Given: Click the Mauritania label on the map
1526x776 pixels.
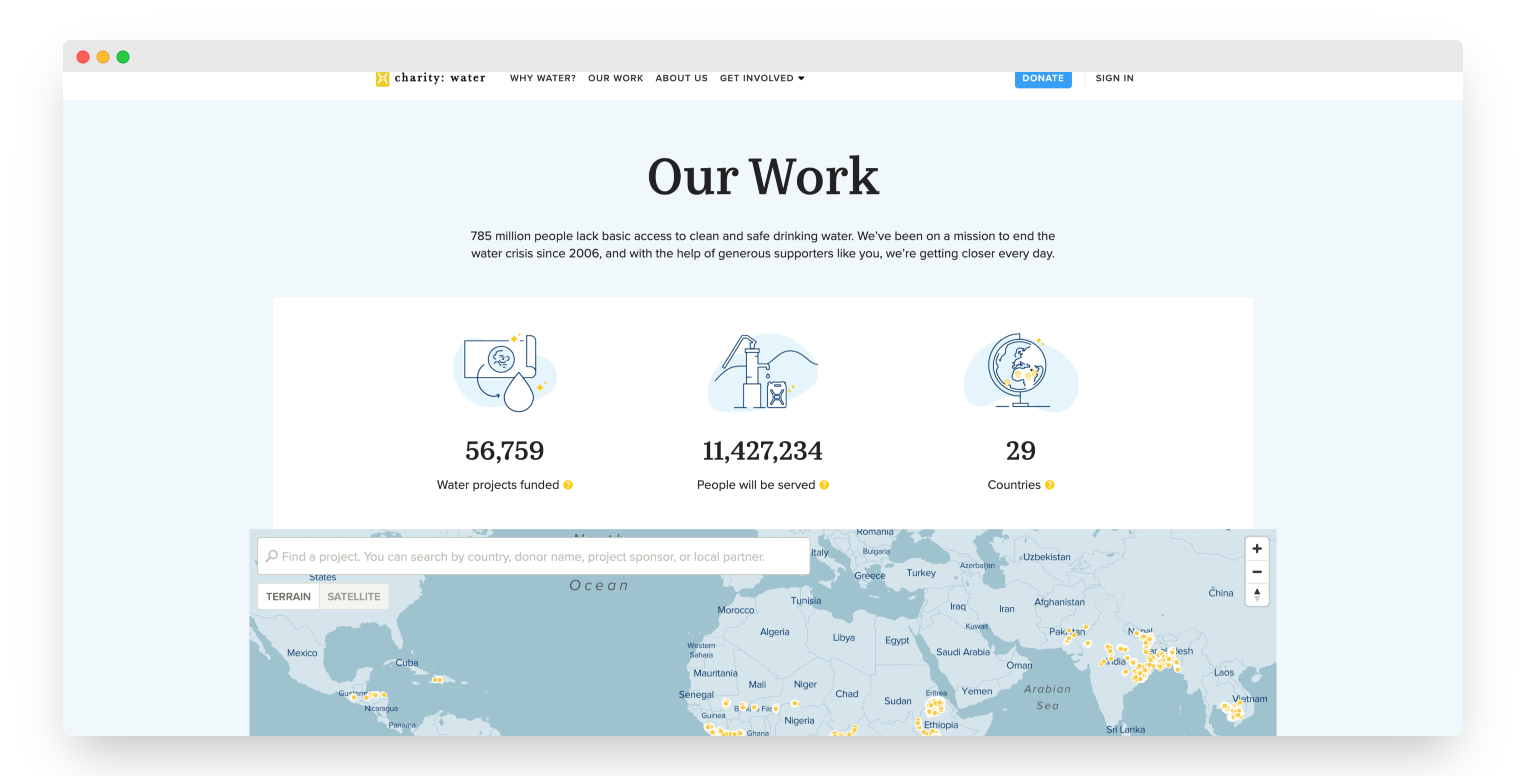Looking at the screenshot, I should click(x=715, y=673).
